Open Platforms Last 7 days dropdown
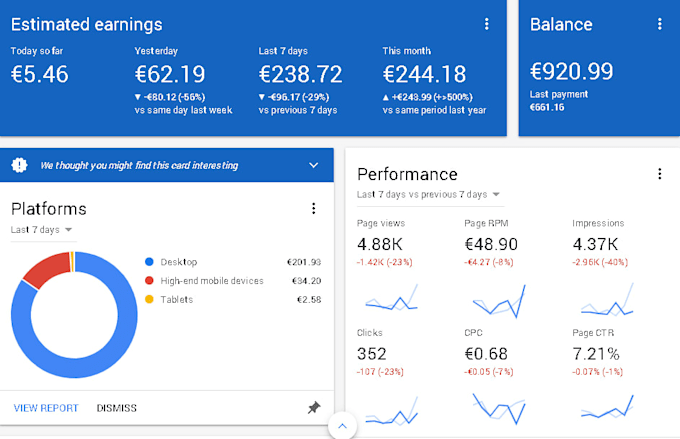This screenshot has height=439, width=680. click(42, 230)
